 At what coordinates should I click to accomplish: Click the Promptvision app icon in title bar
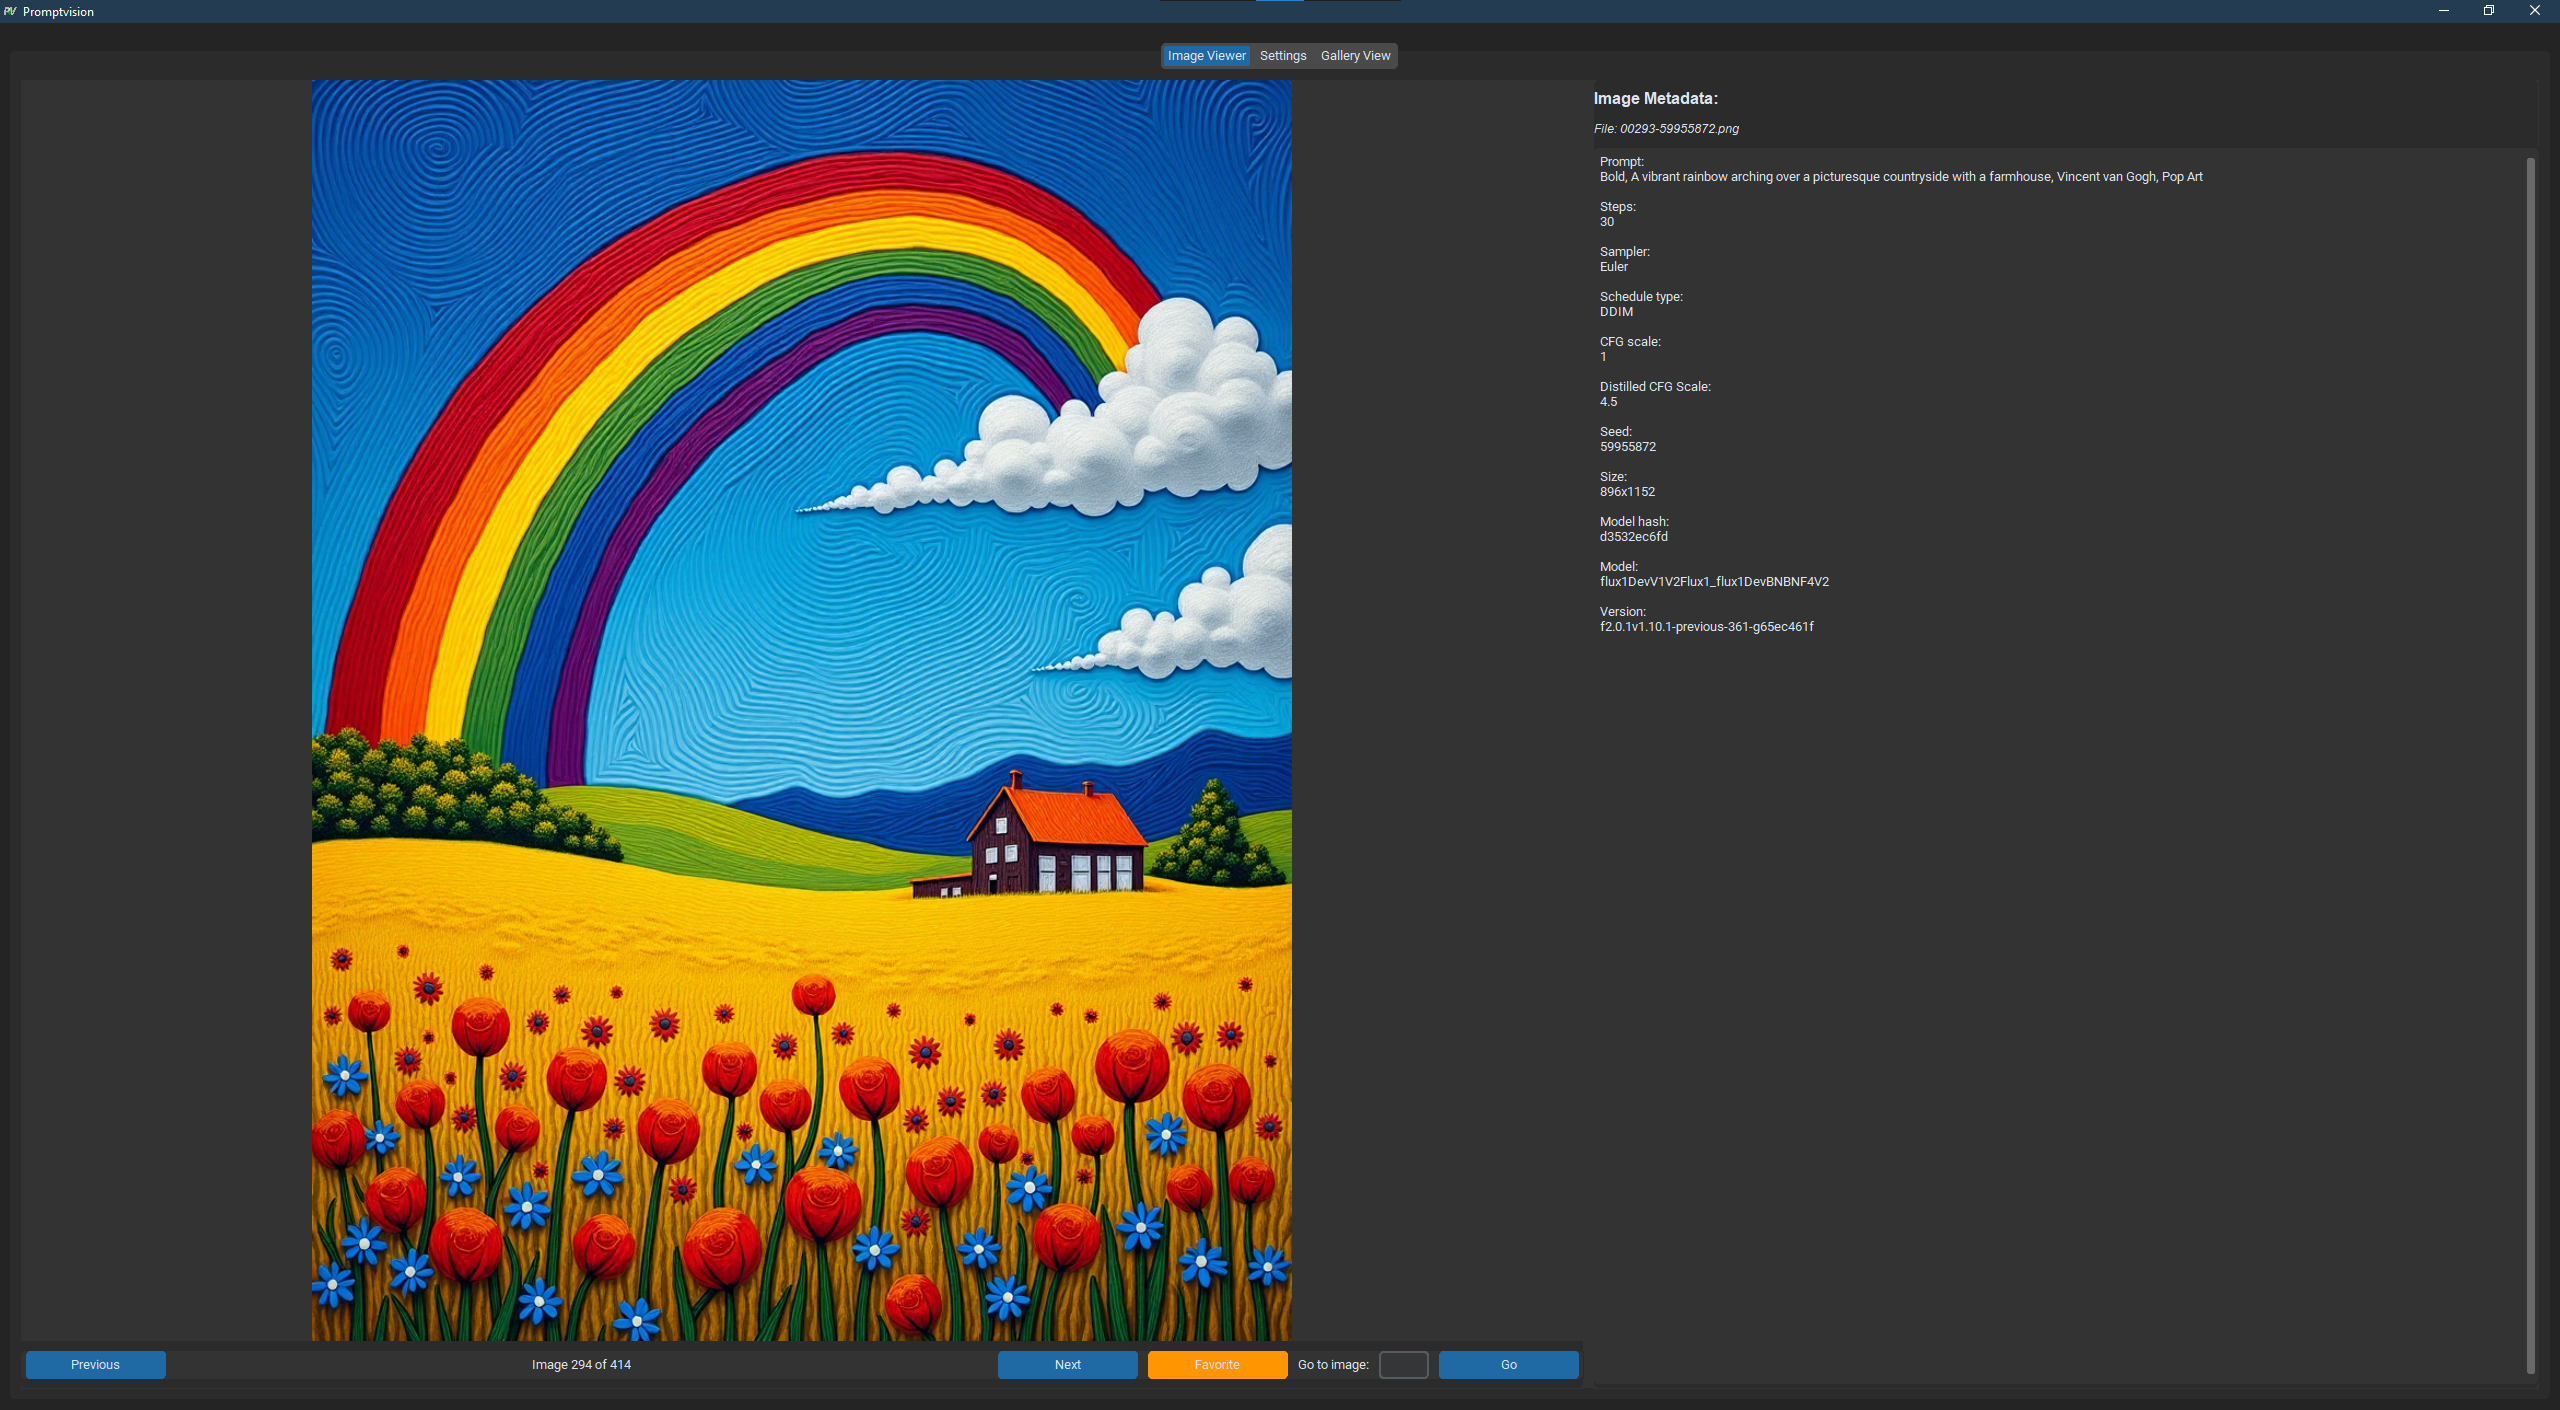[10, 11]
